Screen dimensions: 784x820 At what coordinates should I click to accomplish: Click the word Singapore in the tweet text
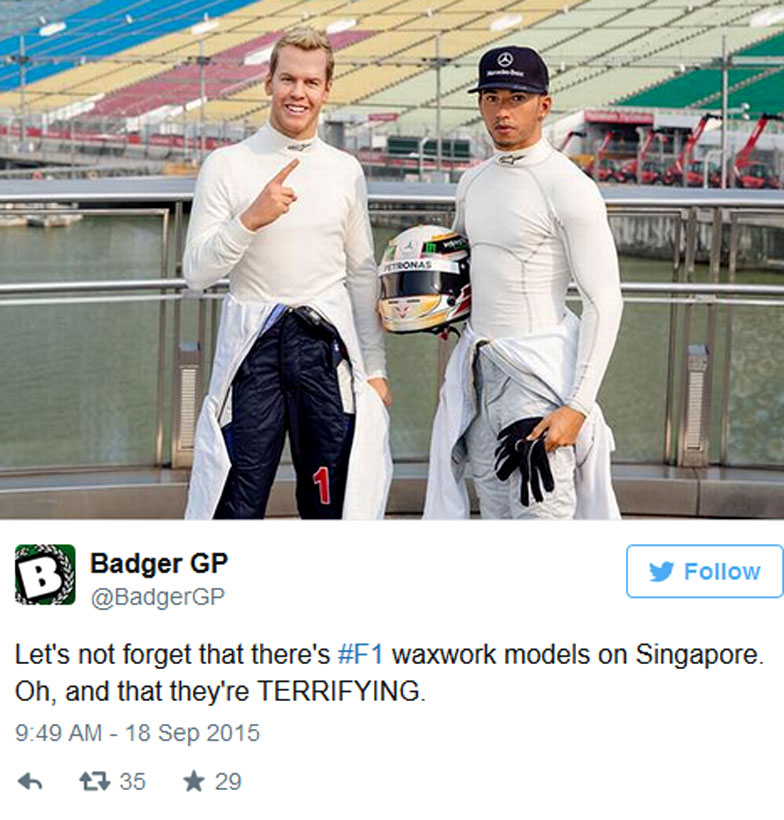[x=699, y=655]
